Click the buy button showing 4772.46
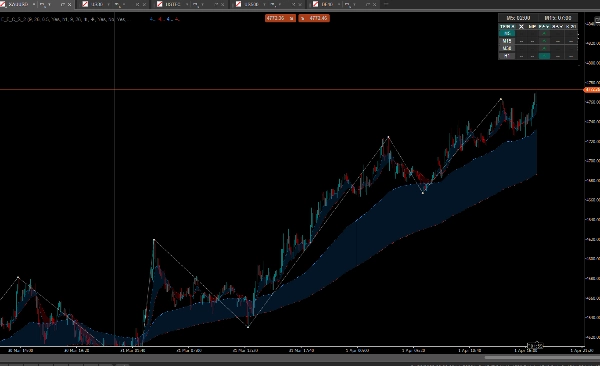The image size is (600, 366). [x=314, y=18]
